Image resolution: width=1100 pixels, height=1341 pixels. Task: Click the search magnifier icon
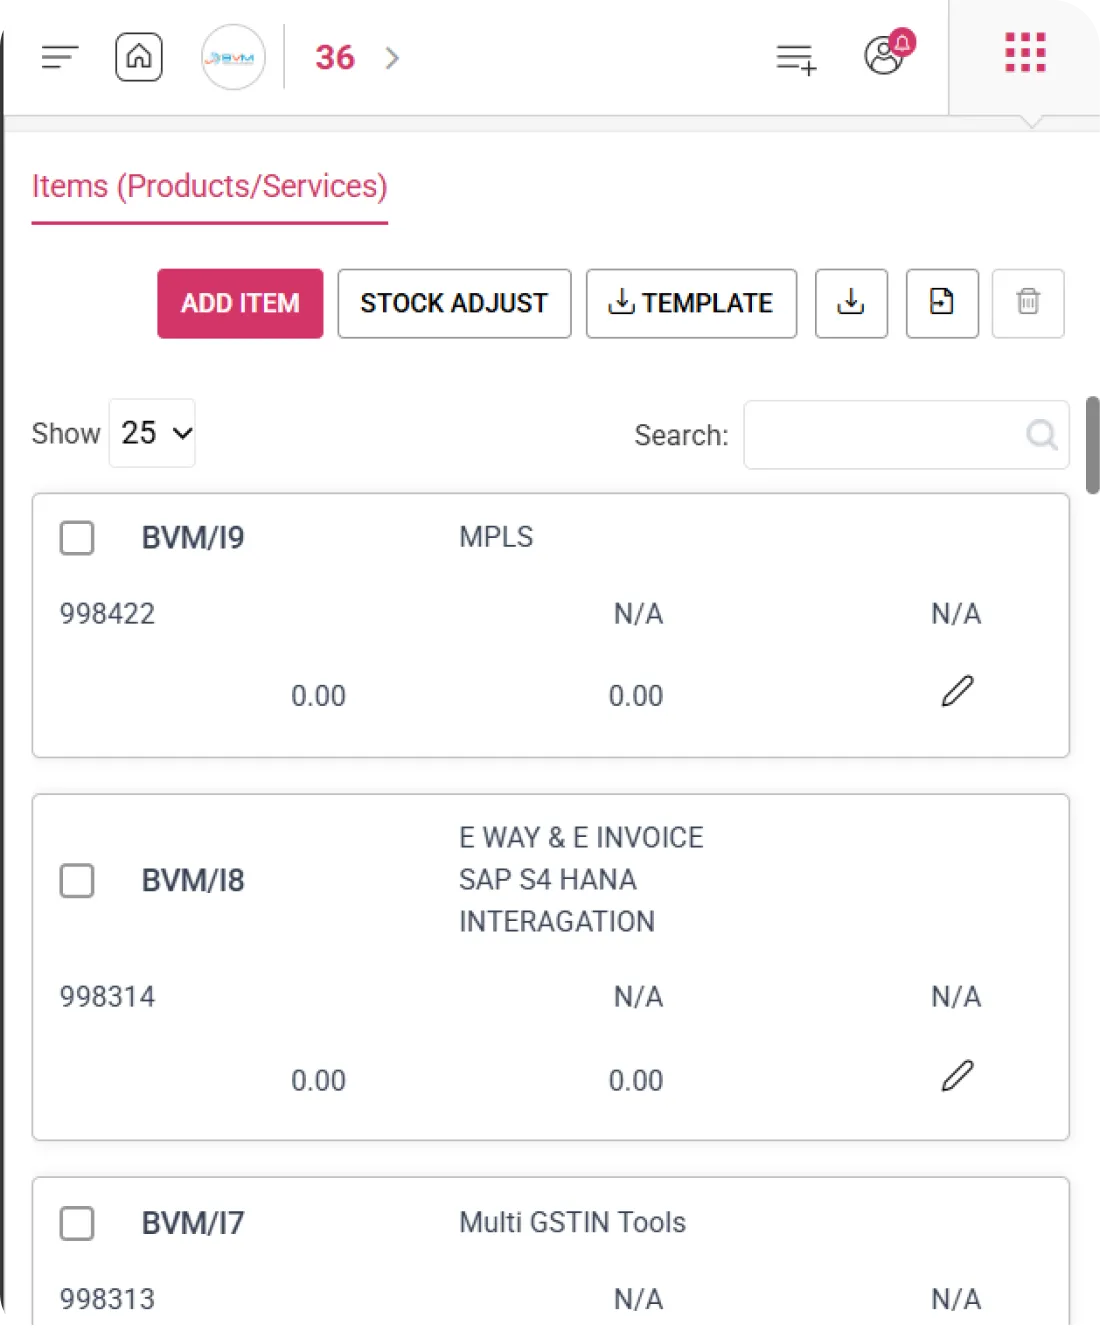coord(1041,435)
